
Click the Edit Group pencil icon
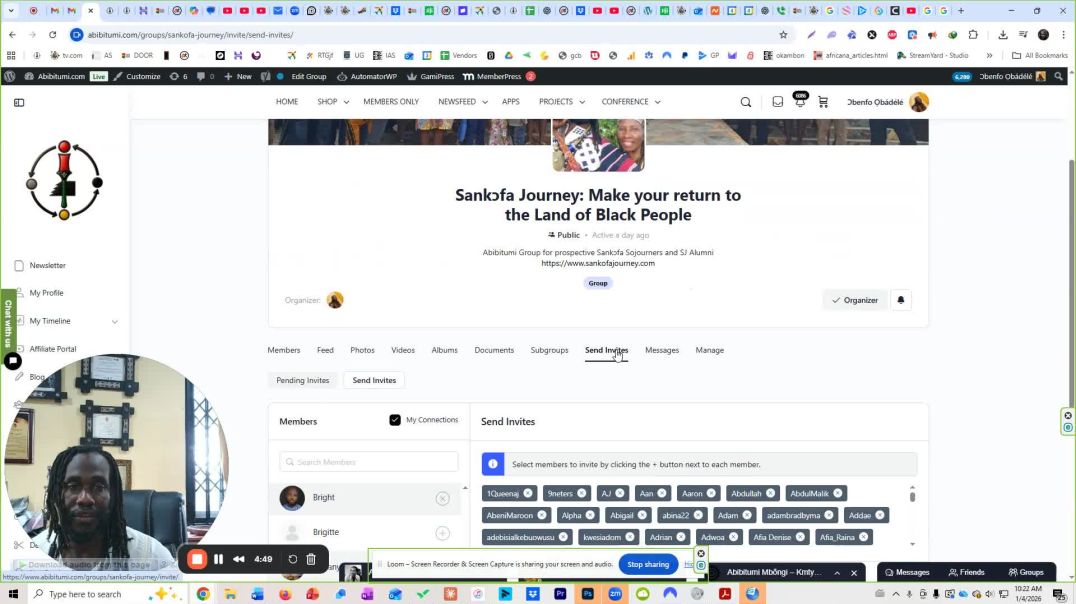[x=279, y=76]
